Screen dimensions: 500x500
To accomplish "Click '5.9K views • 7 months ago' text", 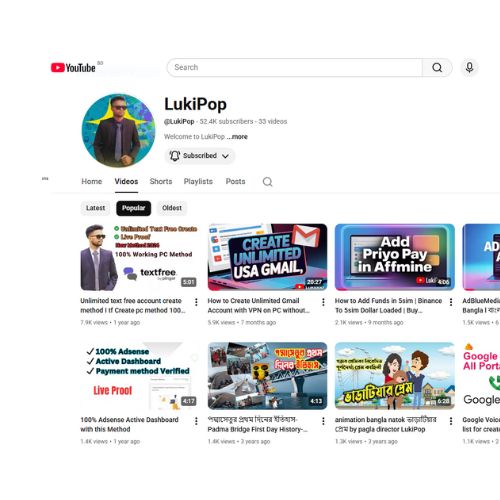I will coord(242,323).
